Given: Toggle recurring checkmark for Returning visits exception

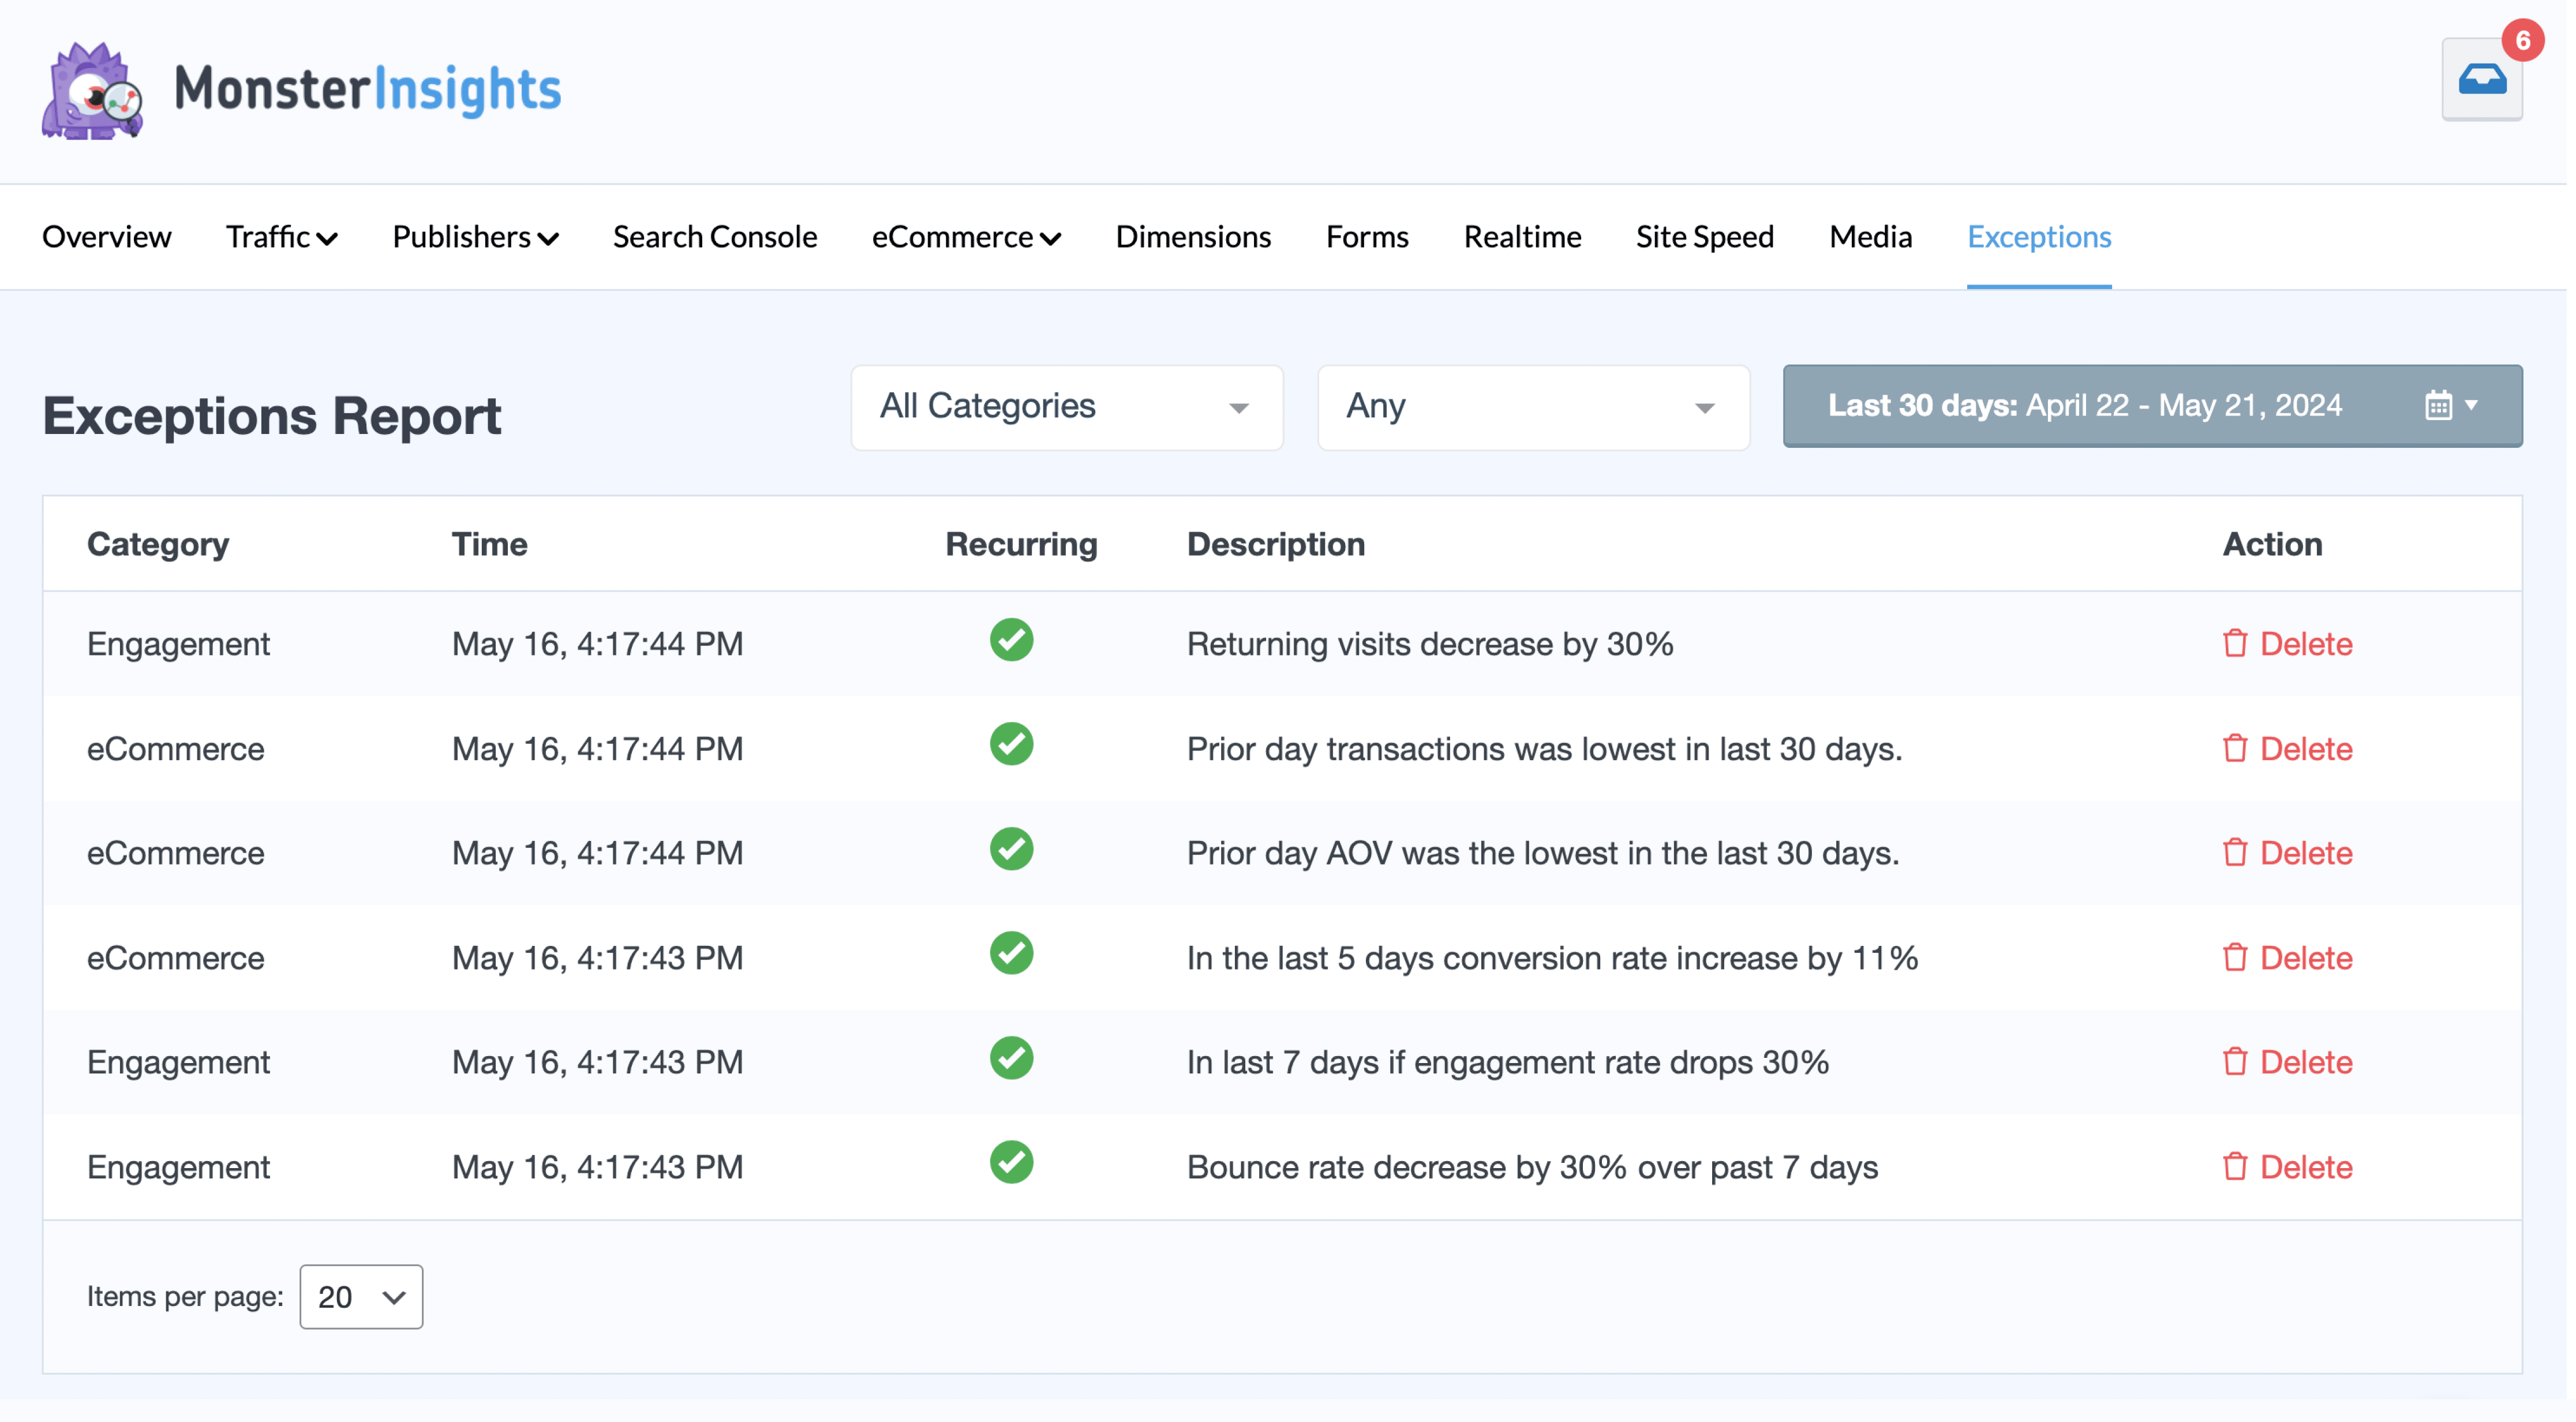Looking at the screenshot, I should 1011,640.
